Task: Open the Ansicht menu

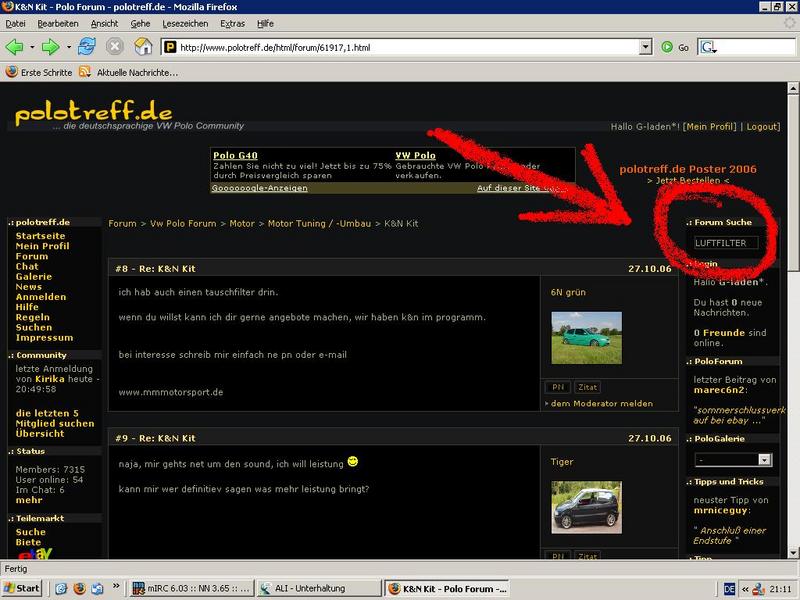Action: tap(104, 23)
